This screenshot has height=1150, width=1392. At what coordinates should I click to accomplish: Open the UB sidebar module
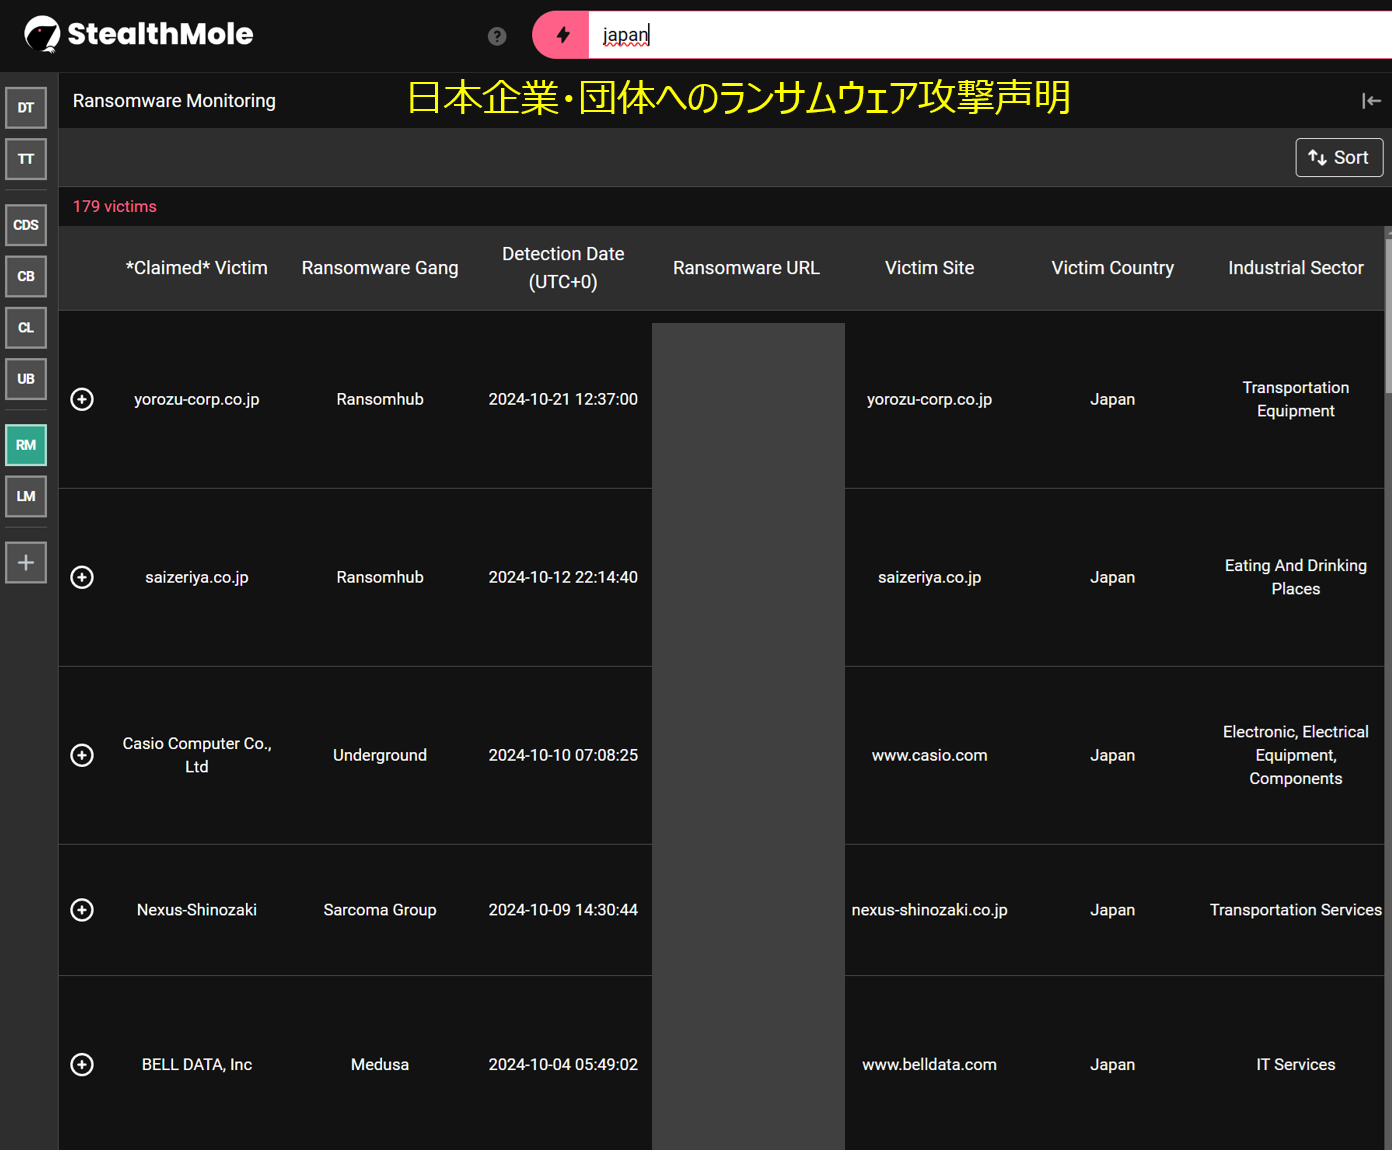[26, 379]
